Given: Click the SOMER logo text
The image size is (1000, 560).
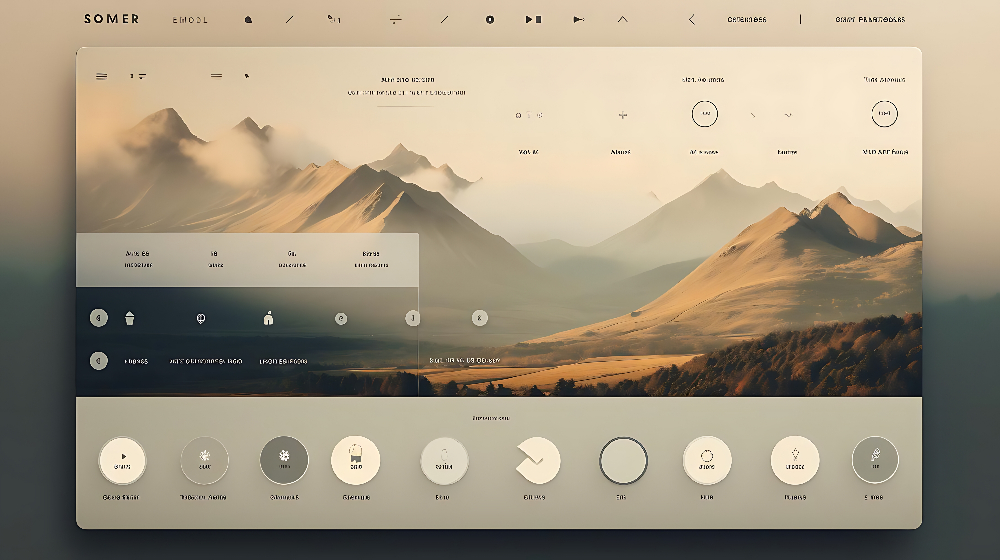Looking at the screenshot, I should coord(112,19).
